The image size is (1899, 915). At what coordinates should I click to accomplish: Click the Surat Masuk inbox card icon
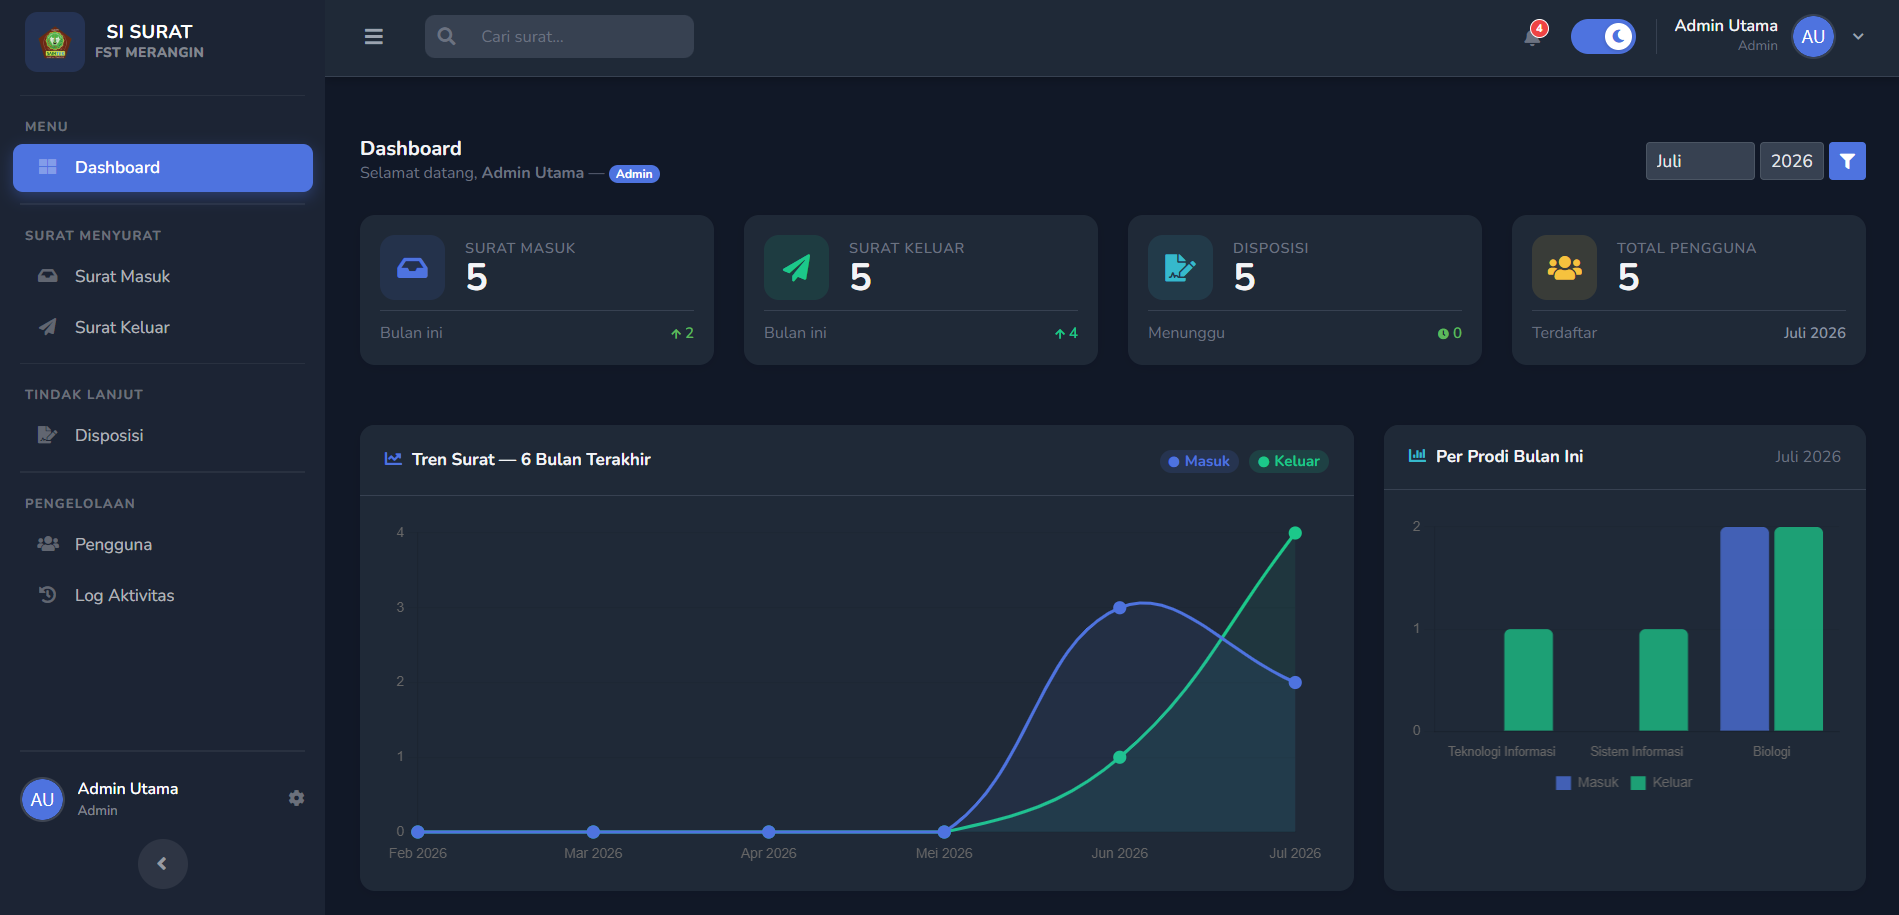(x=412, y=268)
